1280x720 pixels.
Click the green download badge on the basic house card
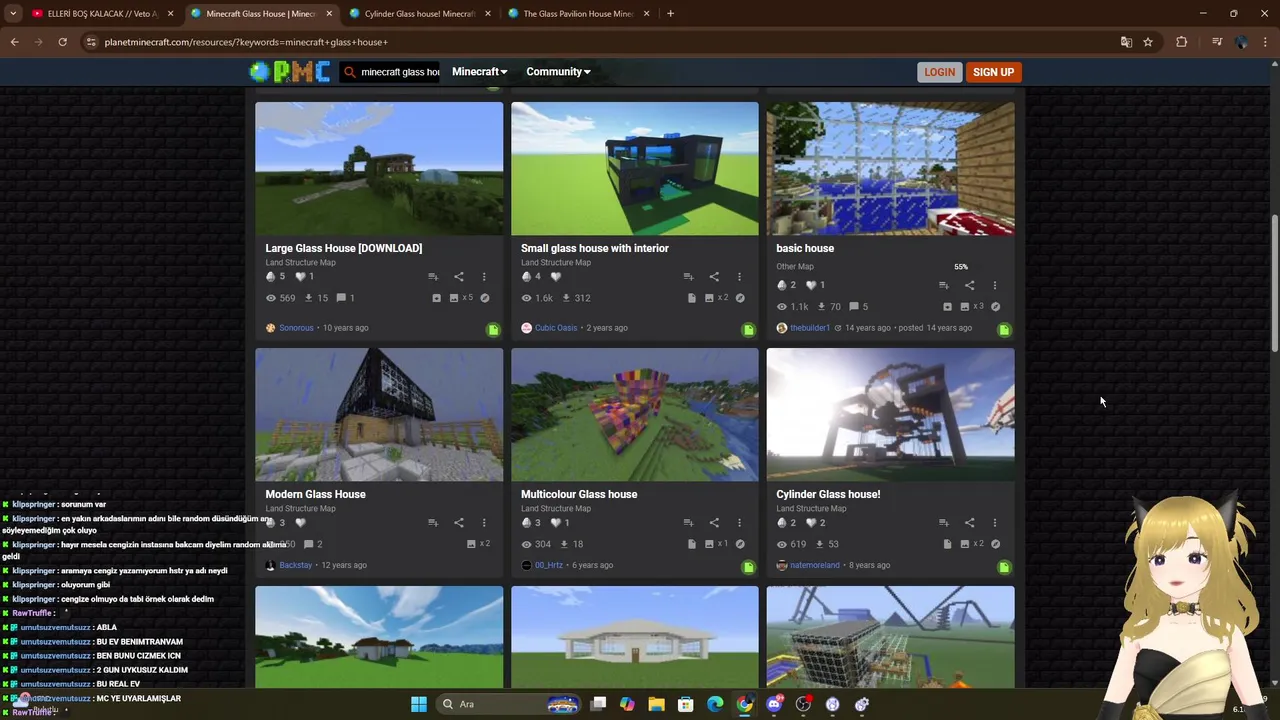click(1004, 329)
